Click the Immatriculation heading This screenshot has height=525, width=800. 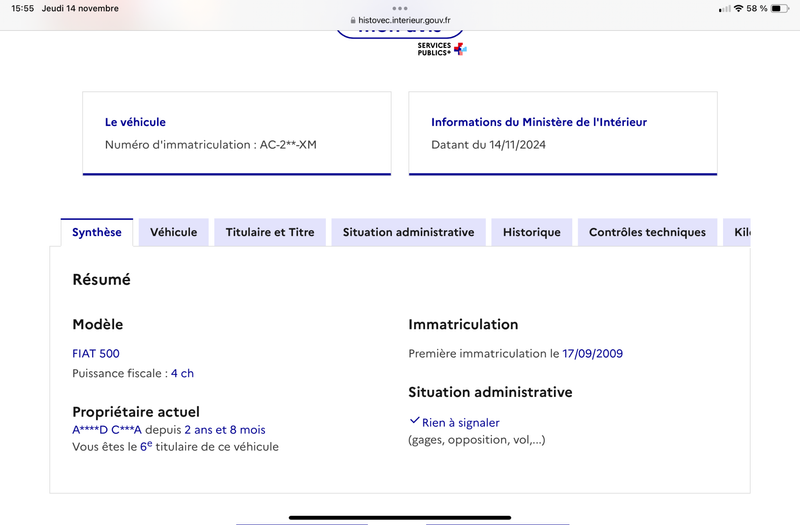tap(463, 324)
